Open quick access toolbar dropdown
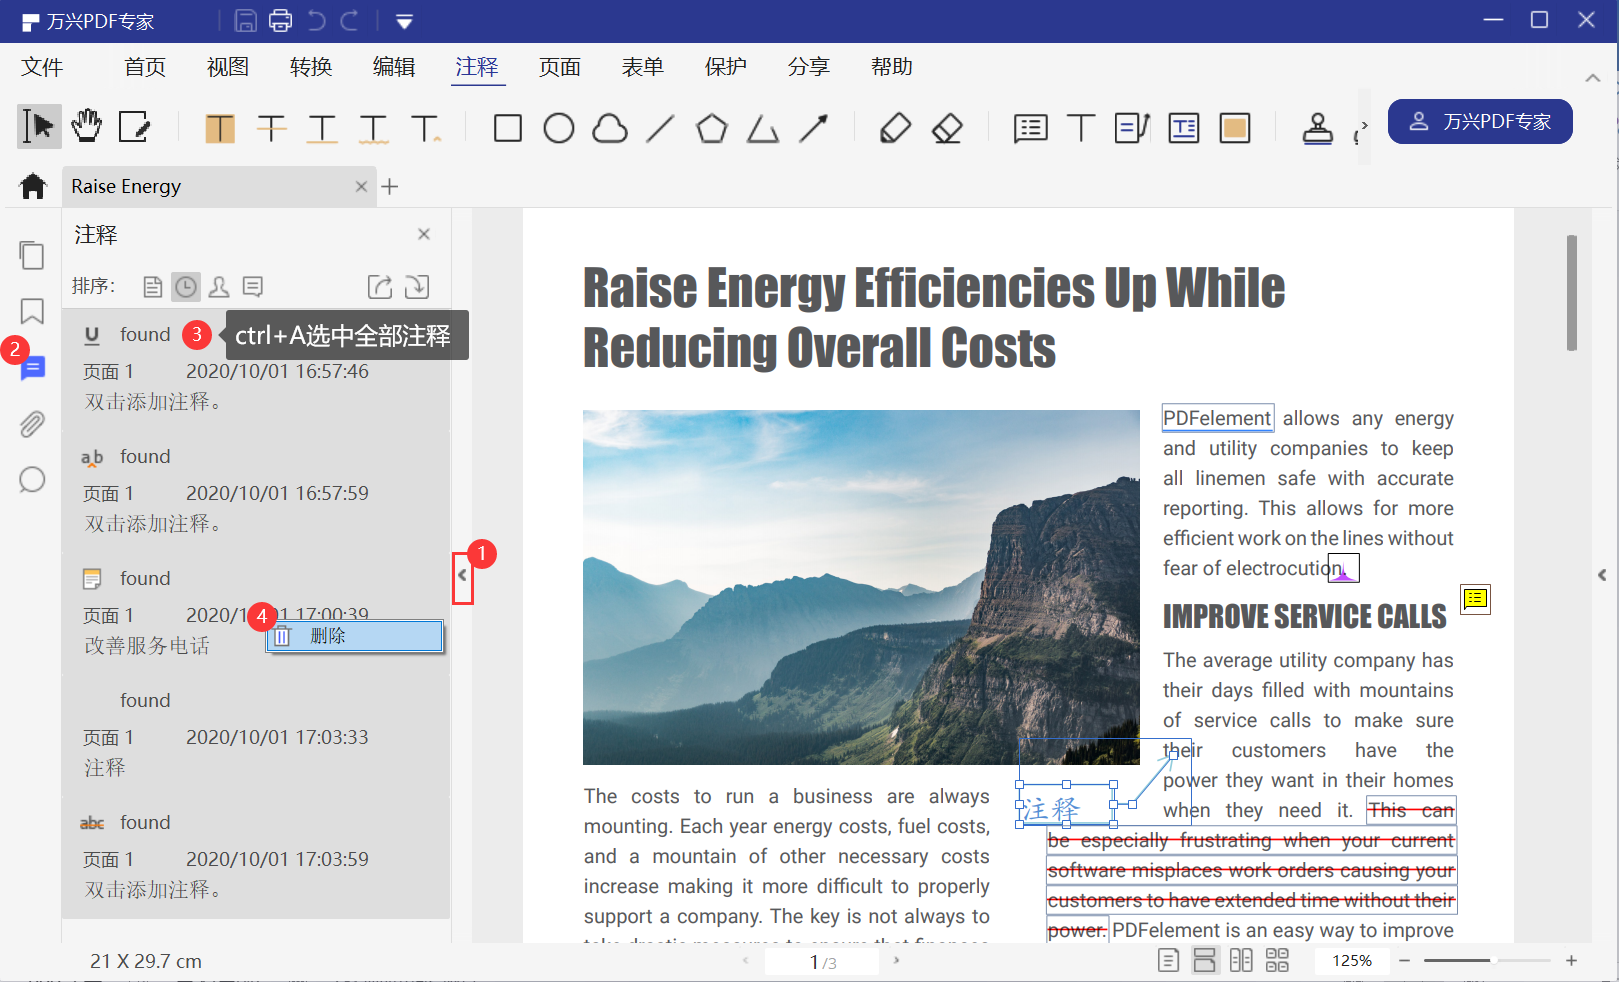This screenshot has height=982, width=1619. click(x=404, y=21)
